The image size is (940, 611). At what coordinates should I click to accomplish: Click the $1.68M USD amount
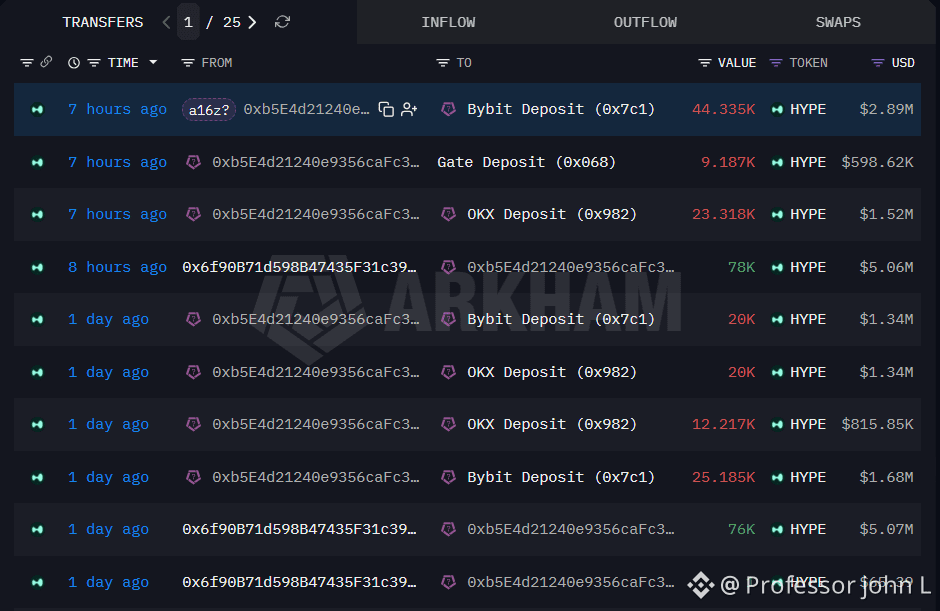[x=886, y=477]
